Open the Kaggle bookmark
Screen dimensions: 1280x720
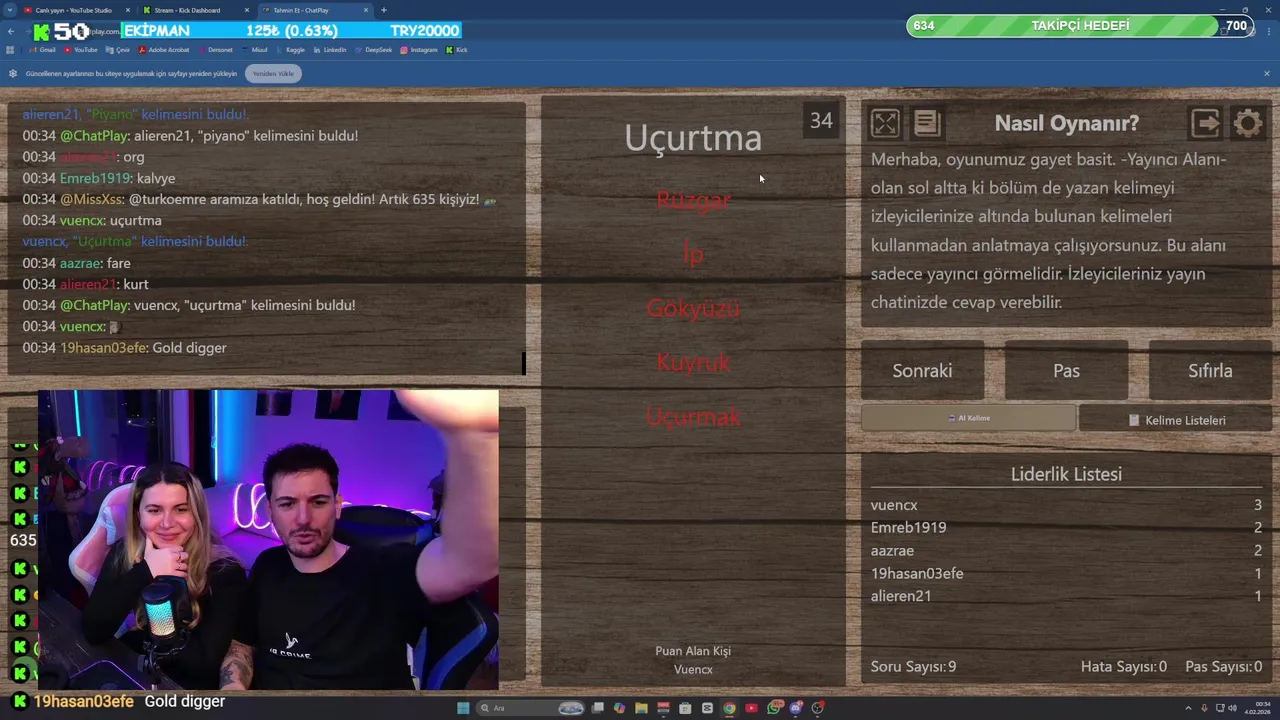[x=290, y=50]
